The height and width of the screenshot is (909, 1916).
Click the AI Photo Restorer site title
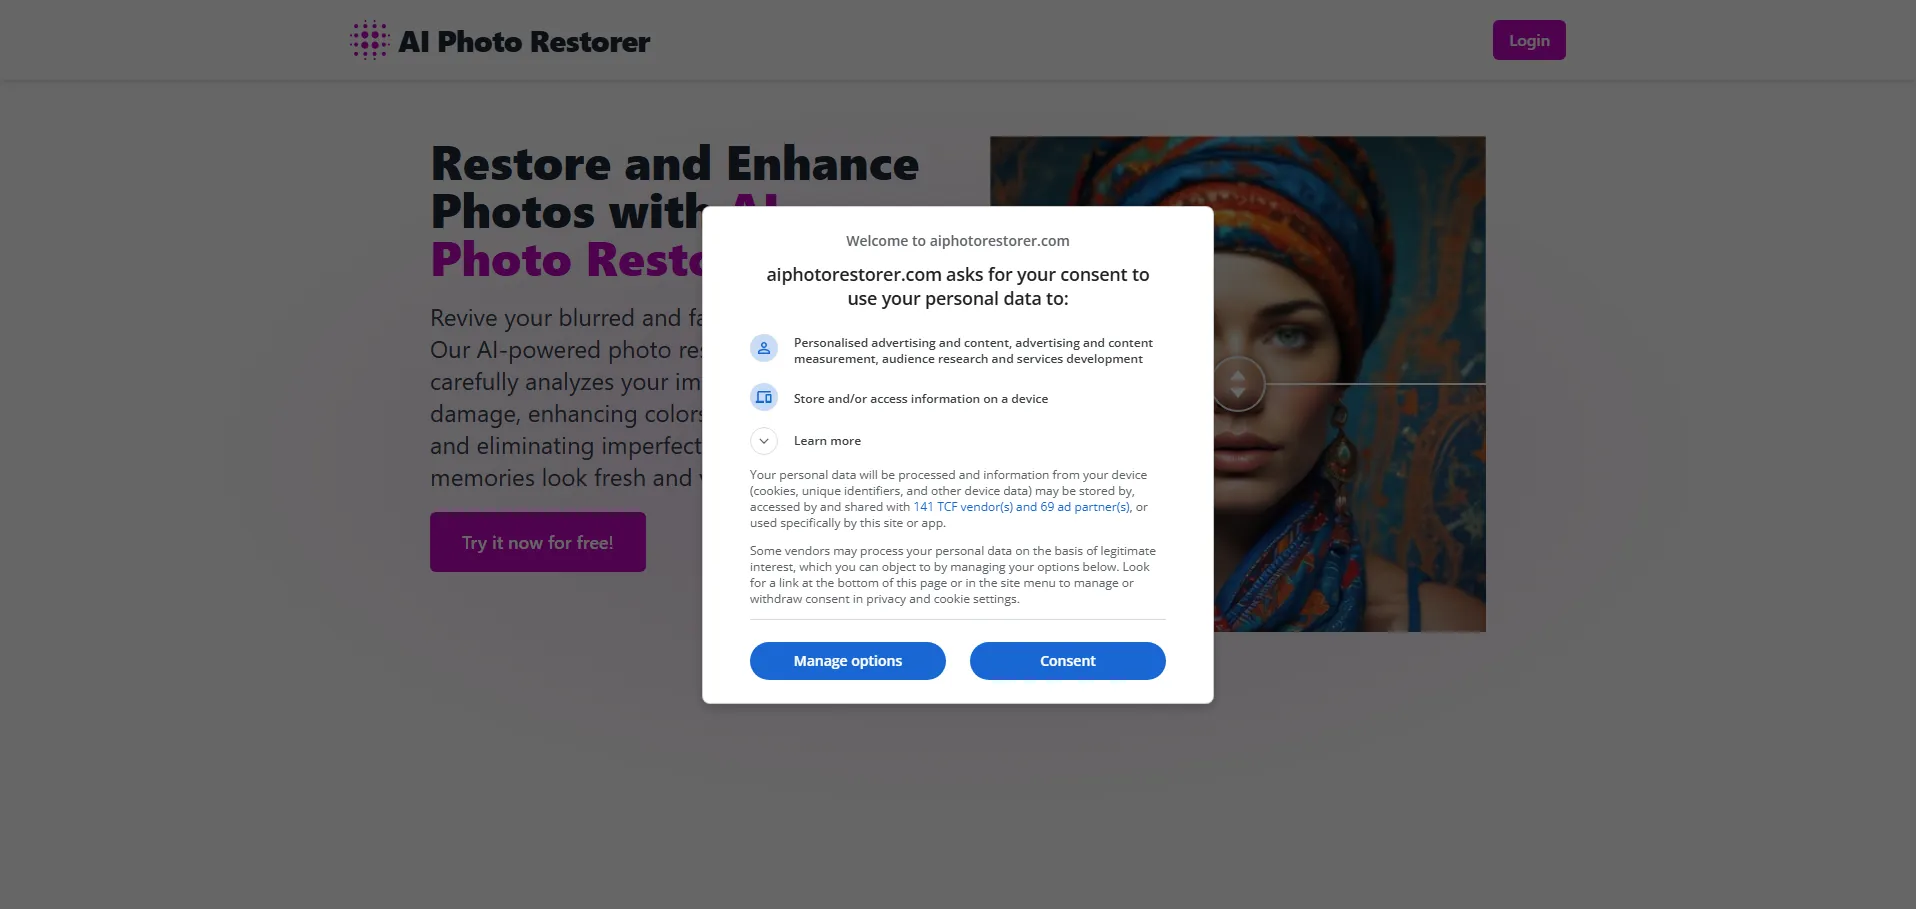(x=524, y=42)
